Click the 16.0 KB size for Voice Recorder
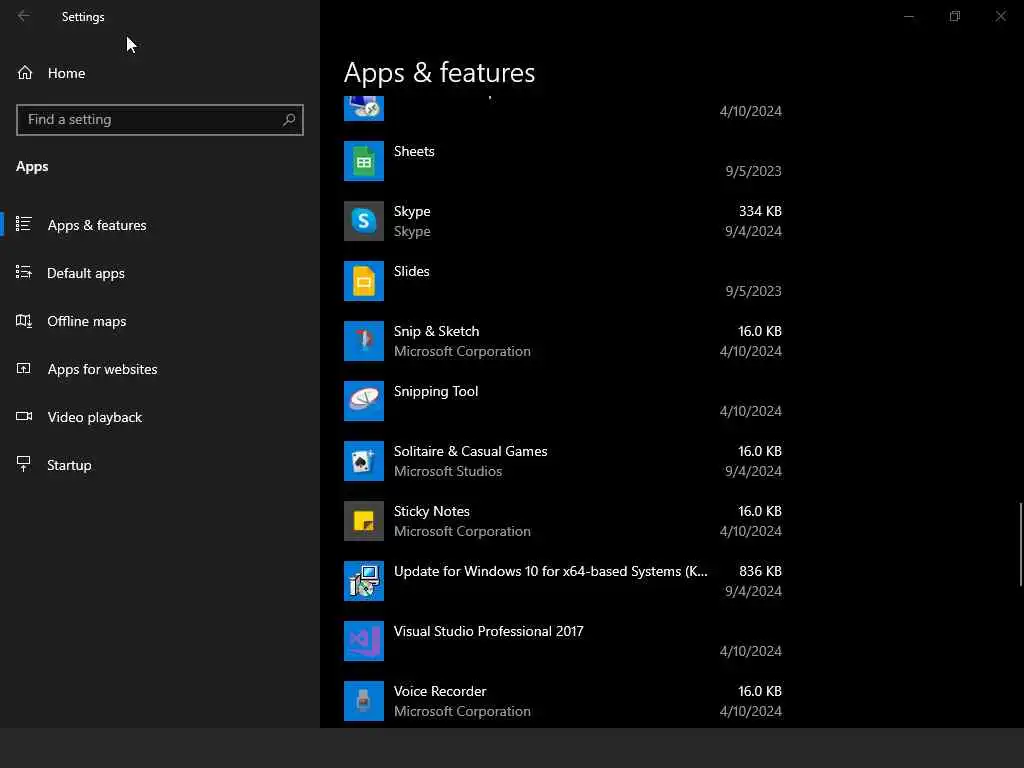Viewport: 1024px width, 768px height. tap(760, 691)
